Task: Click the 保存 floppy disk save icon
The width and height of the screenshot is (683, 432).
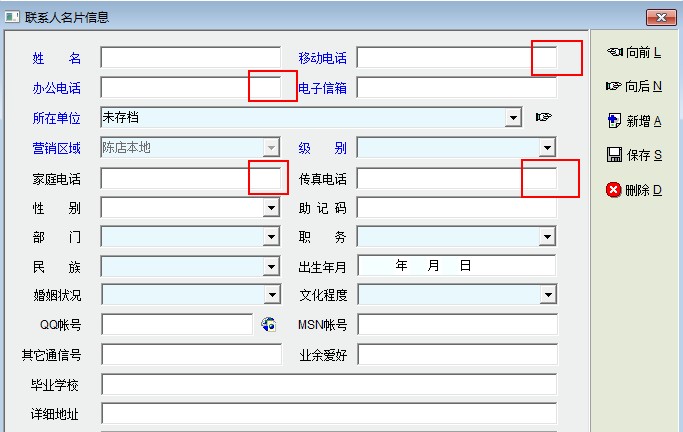Action: tap(614, 155)
